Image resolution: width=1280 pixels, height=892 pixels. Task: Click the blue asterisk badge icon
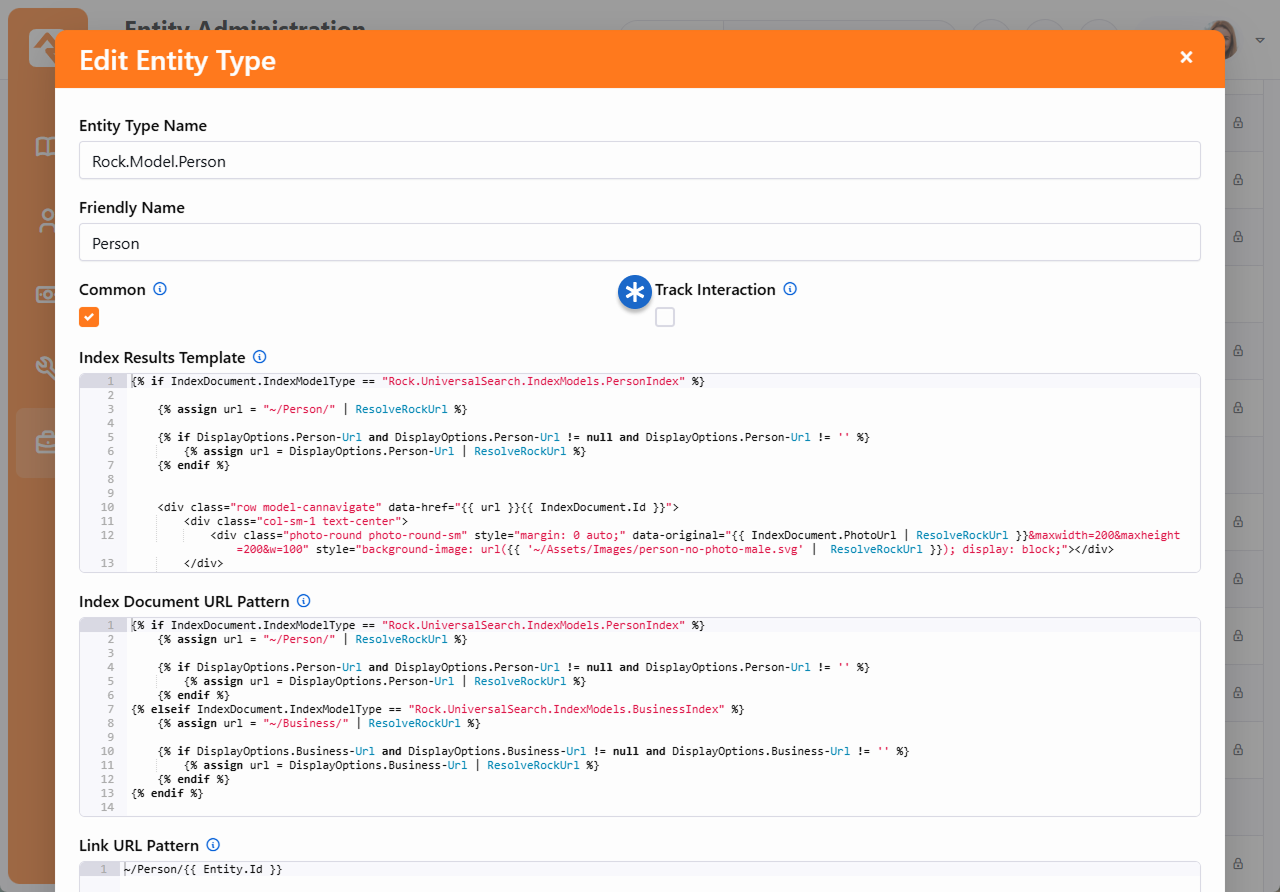click(634, 292)
